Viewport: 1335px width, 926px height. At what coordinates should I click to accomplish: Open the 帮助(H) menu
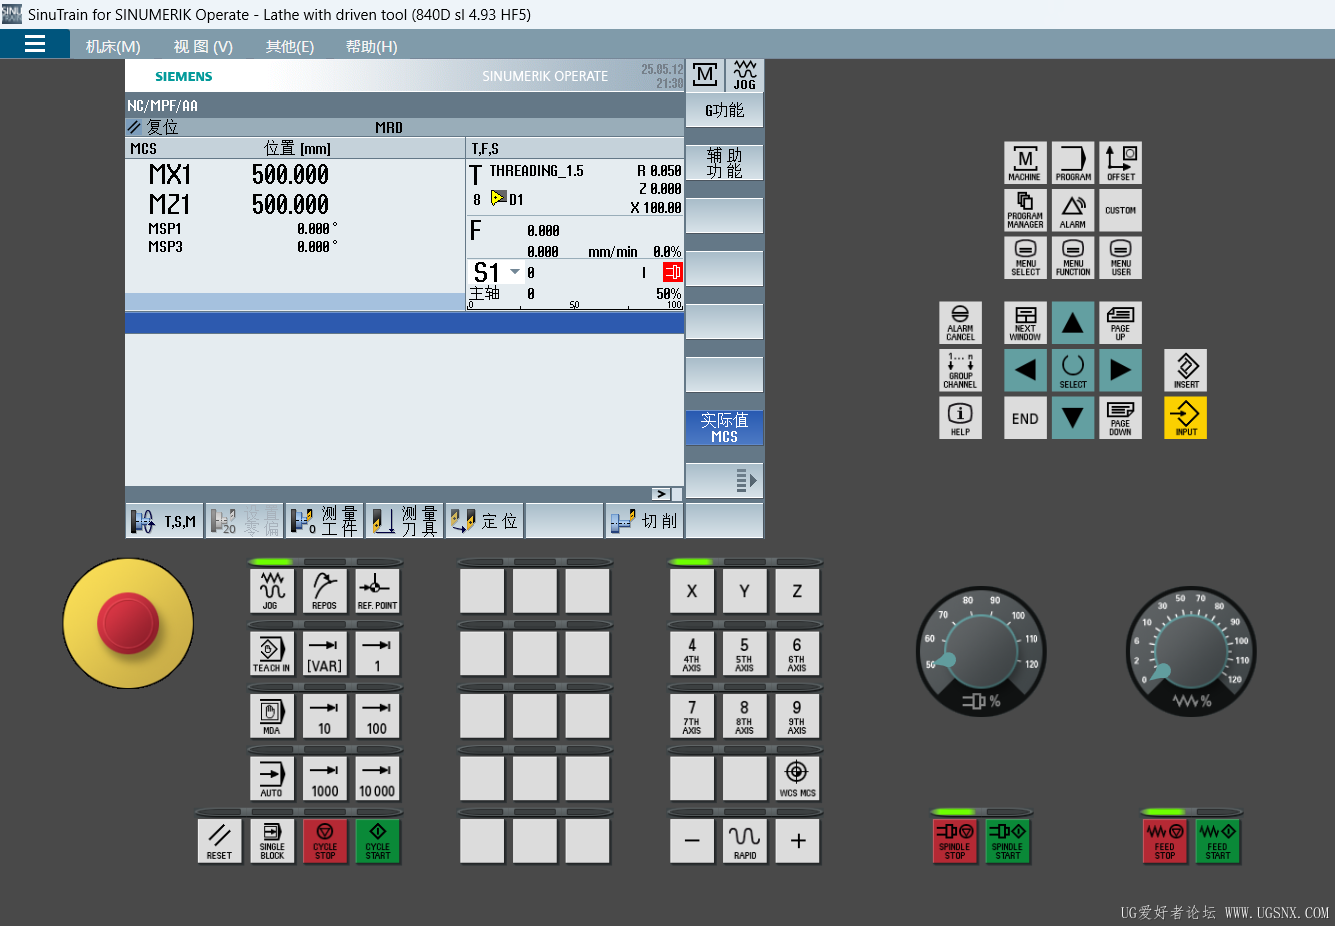pyautogui.click(x=371, y=46)
